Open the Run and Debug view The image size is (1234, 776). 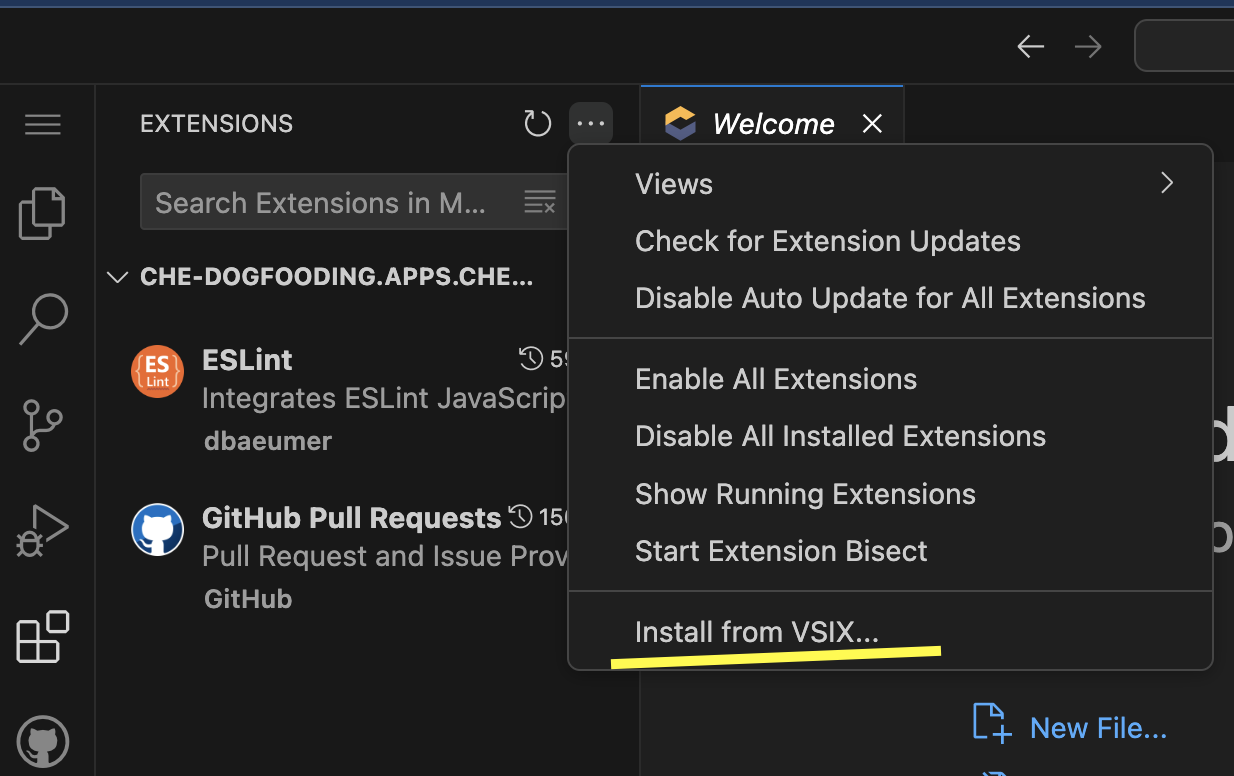pos(43,531)
